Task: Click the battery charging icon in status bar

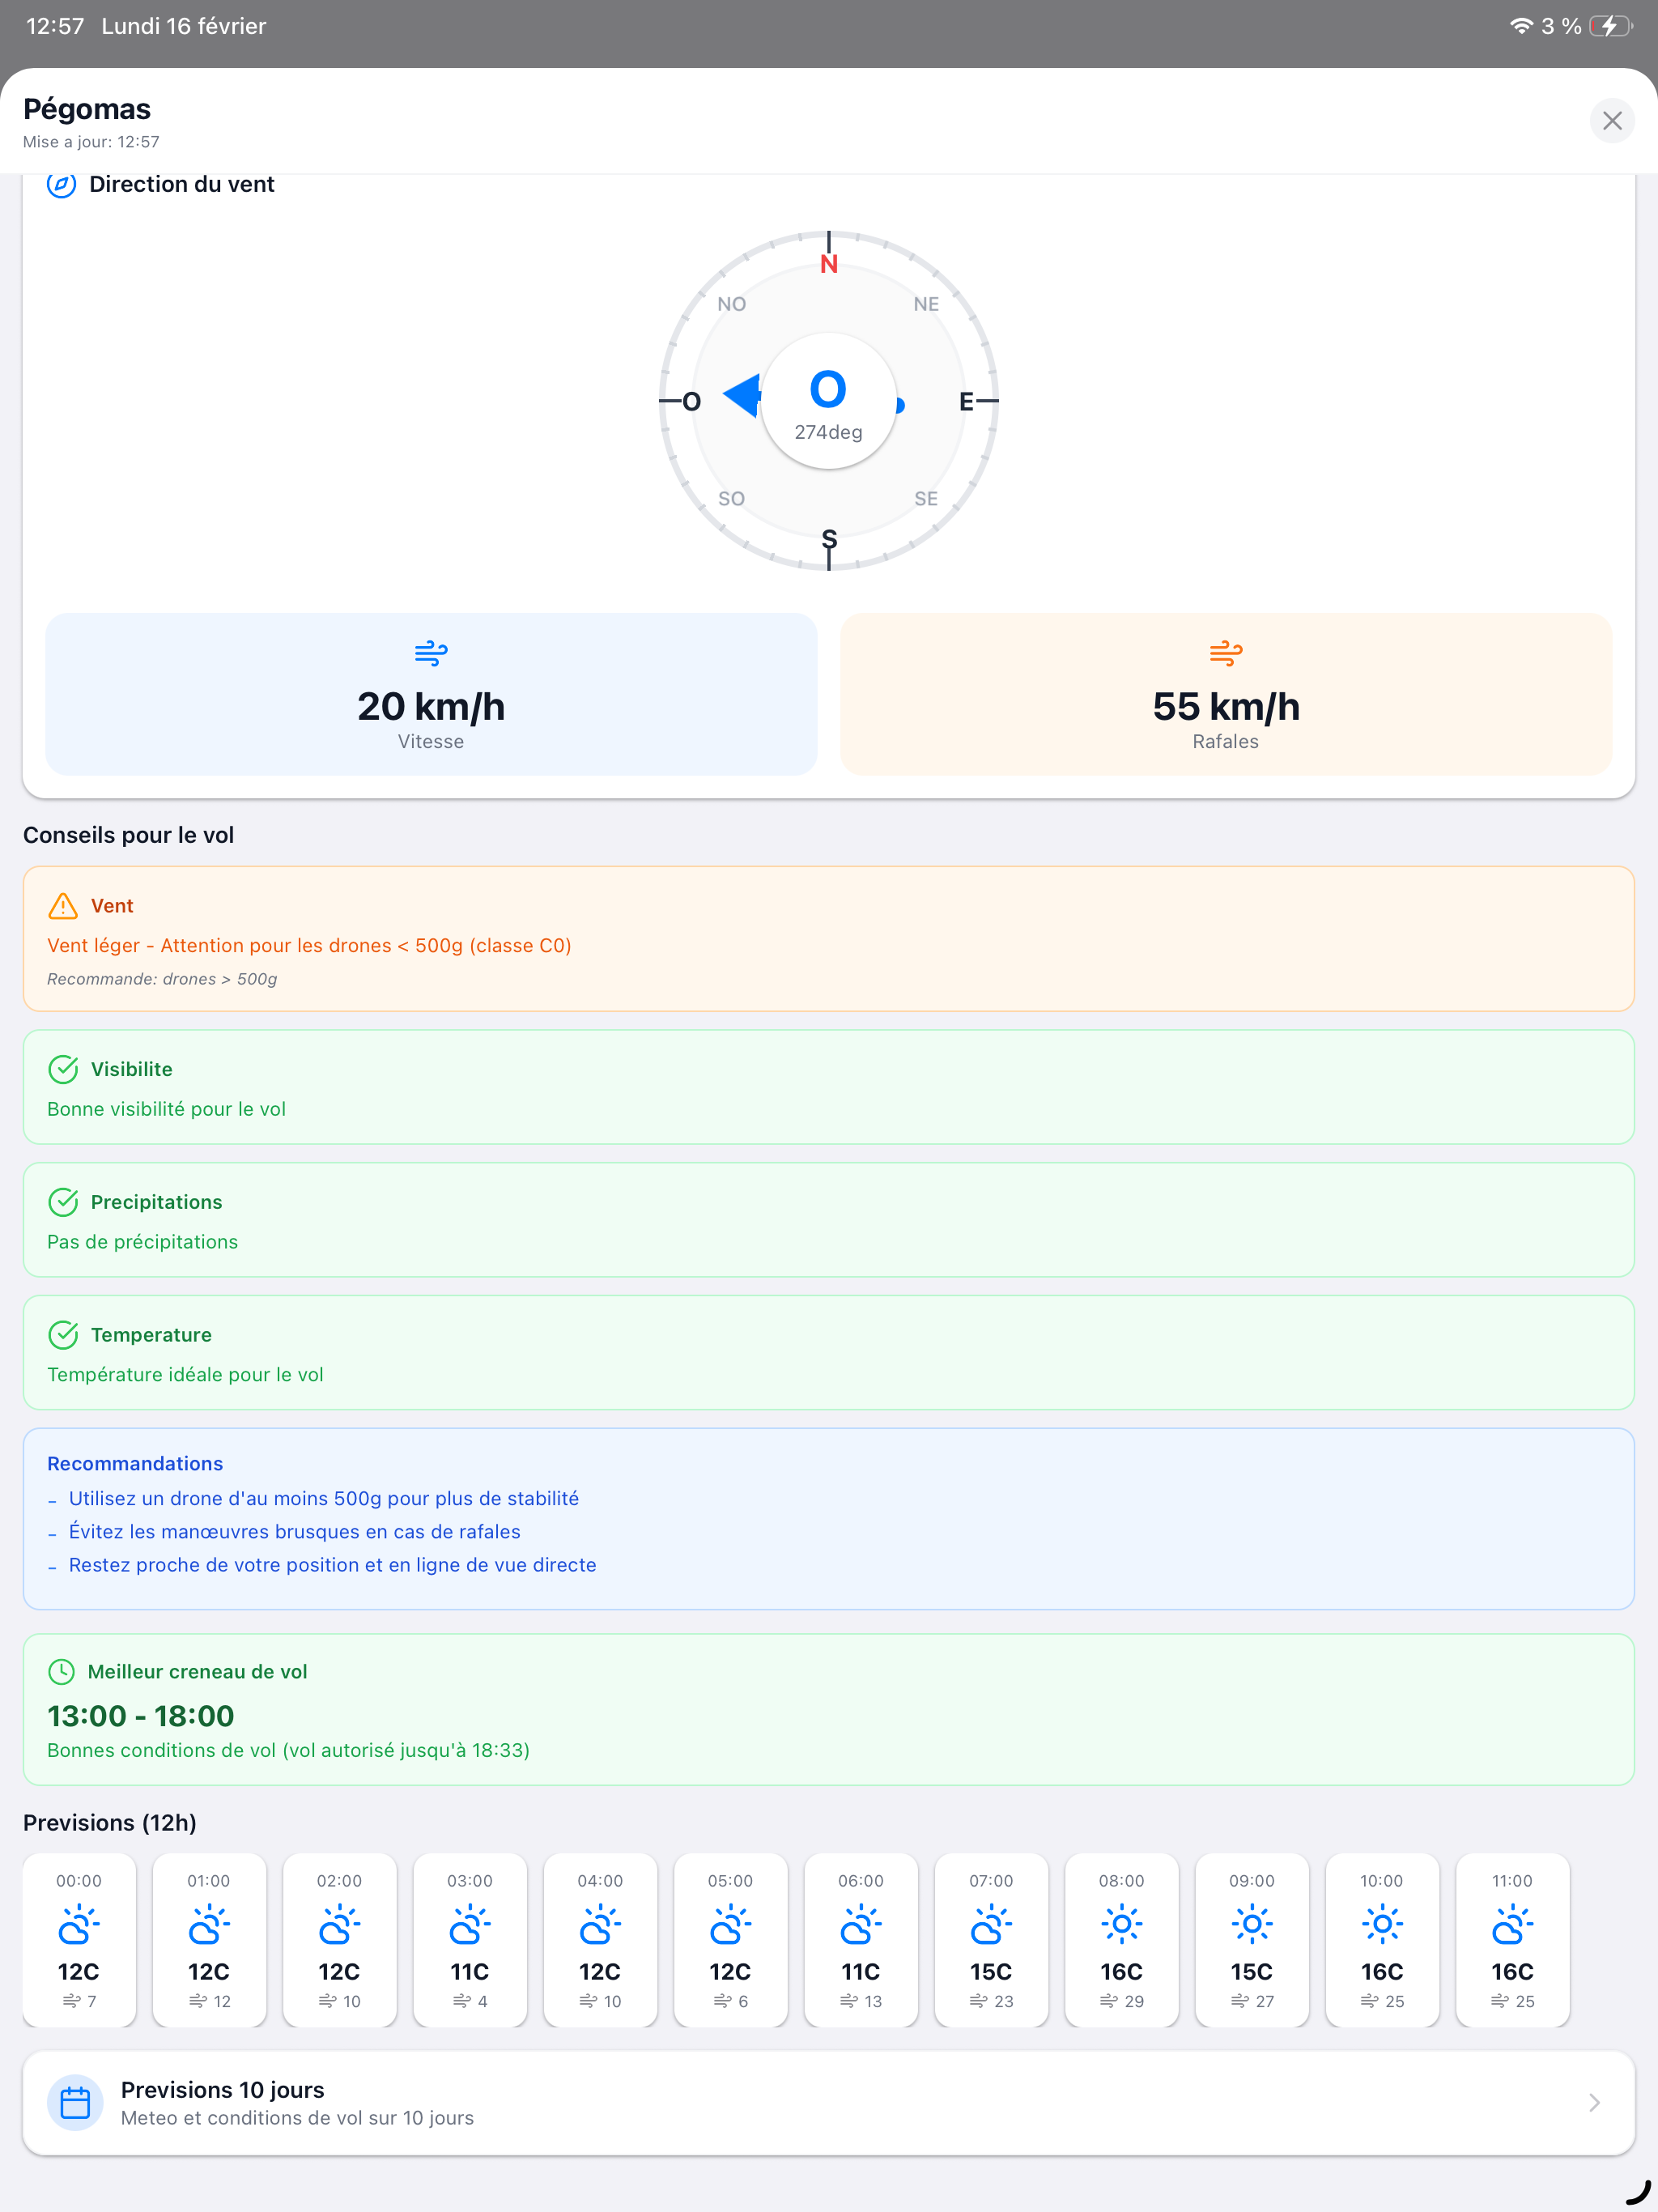Action: click(1610, 26)
